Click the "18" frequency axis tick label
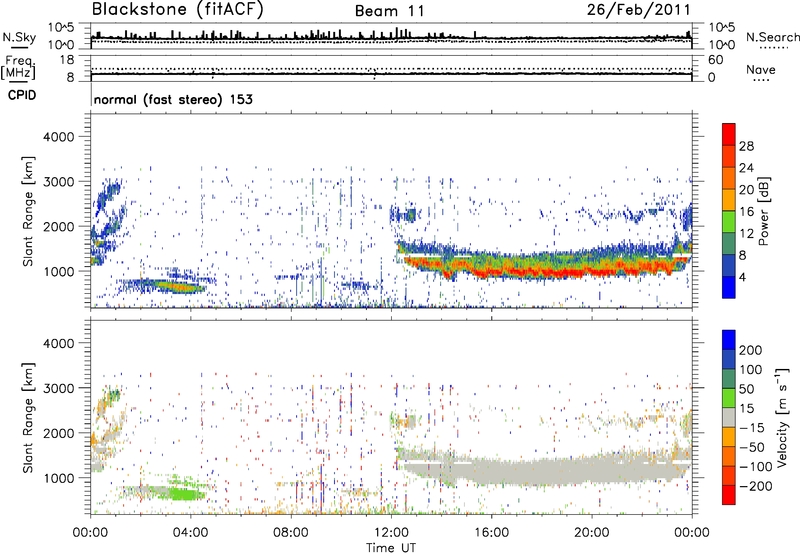The image size is (800, 554). pos(67,60)
